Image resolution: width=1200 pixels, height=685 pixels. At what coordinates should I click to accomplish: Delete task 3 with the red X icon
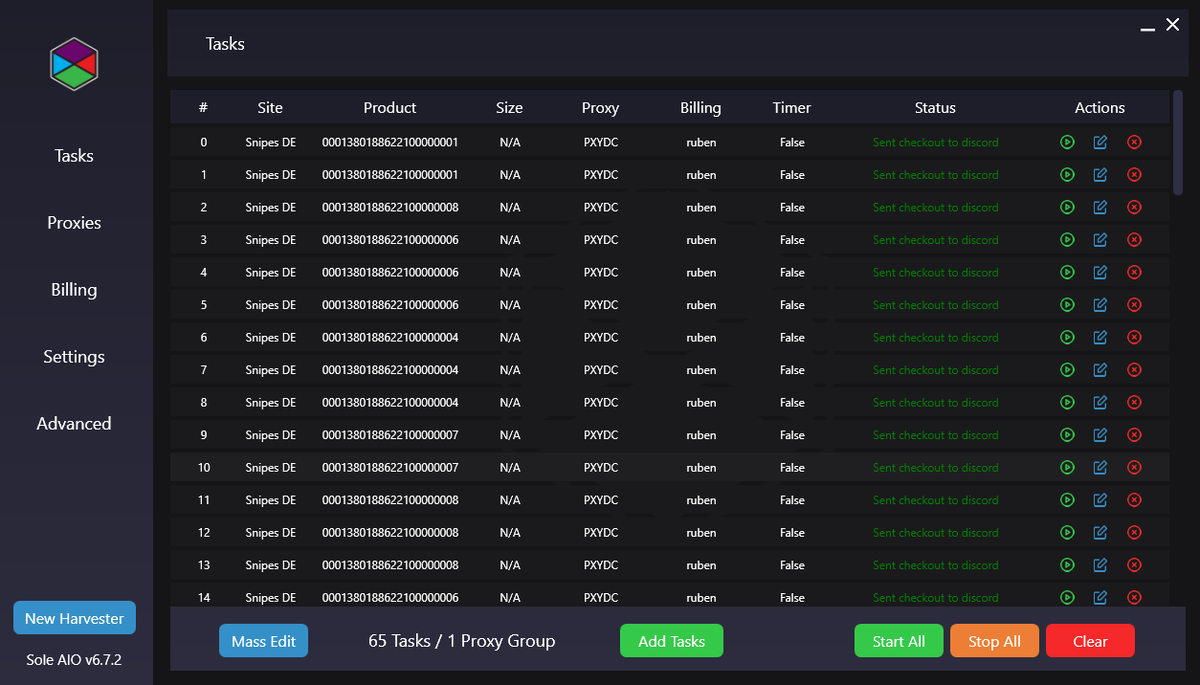(x=1134, y=240)
